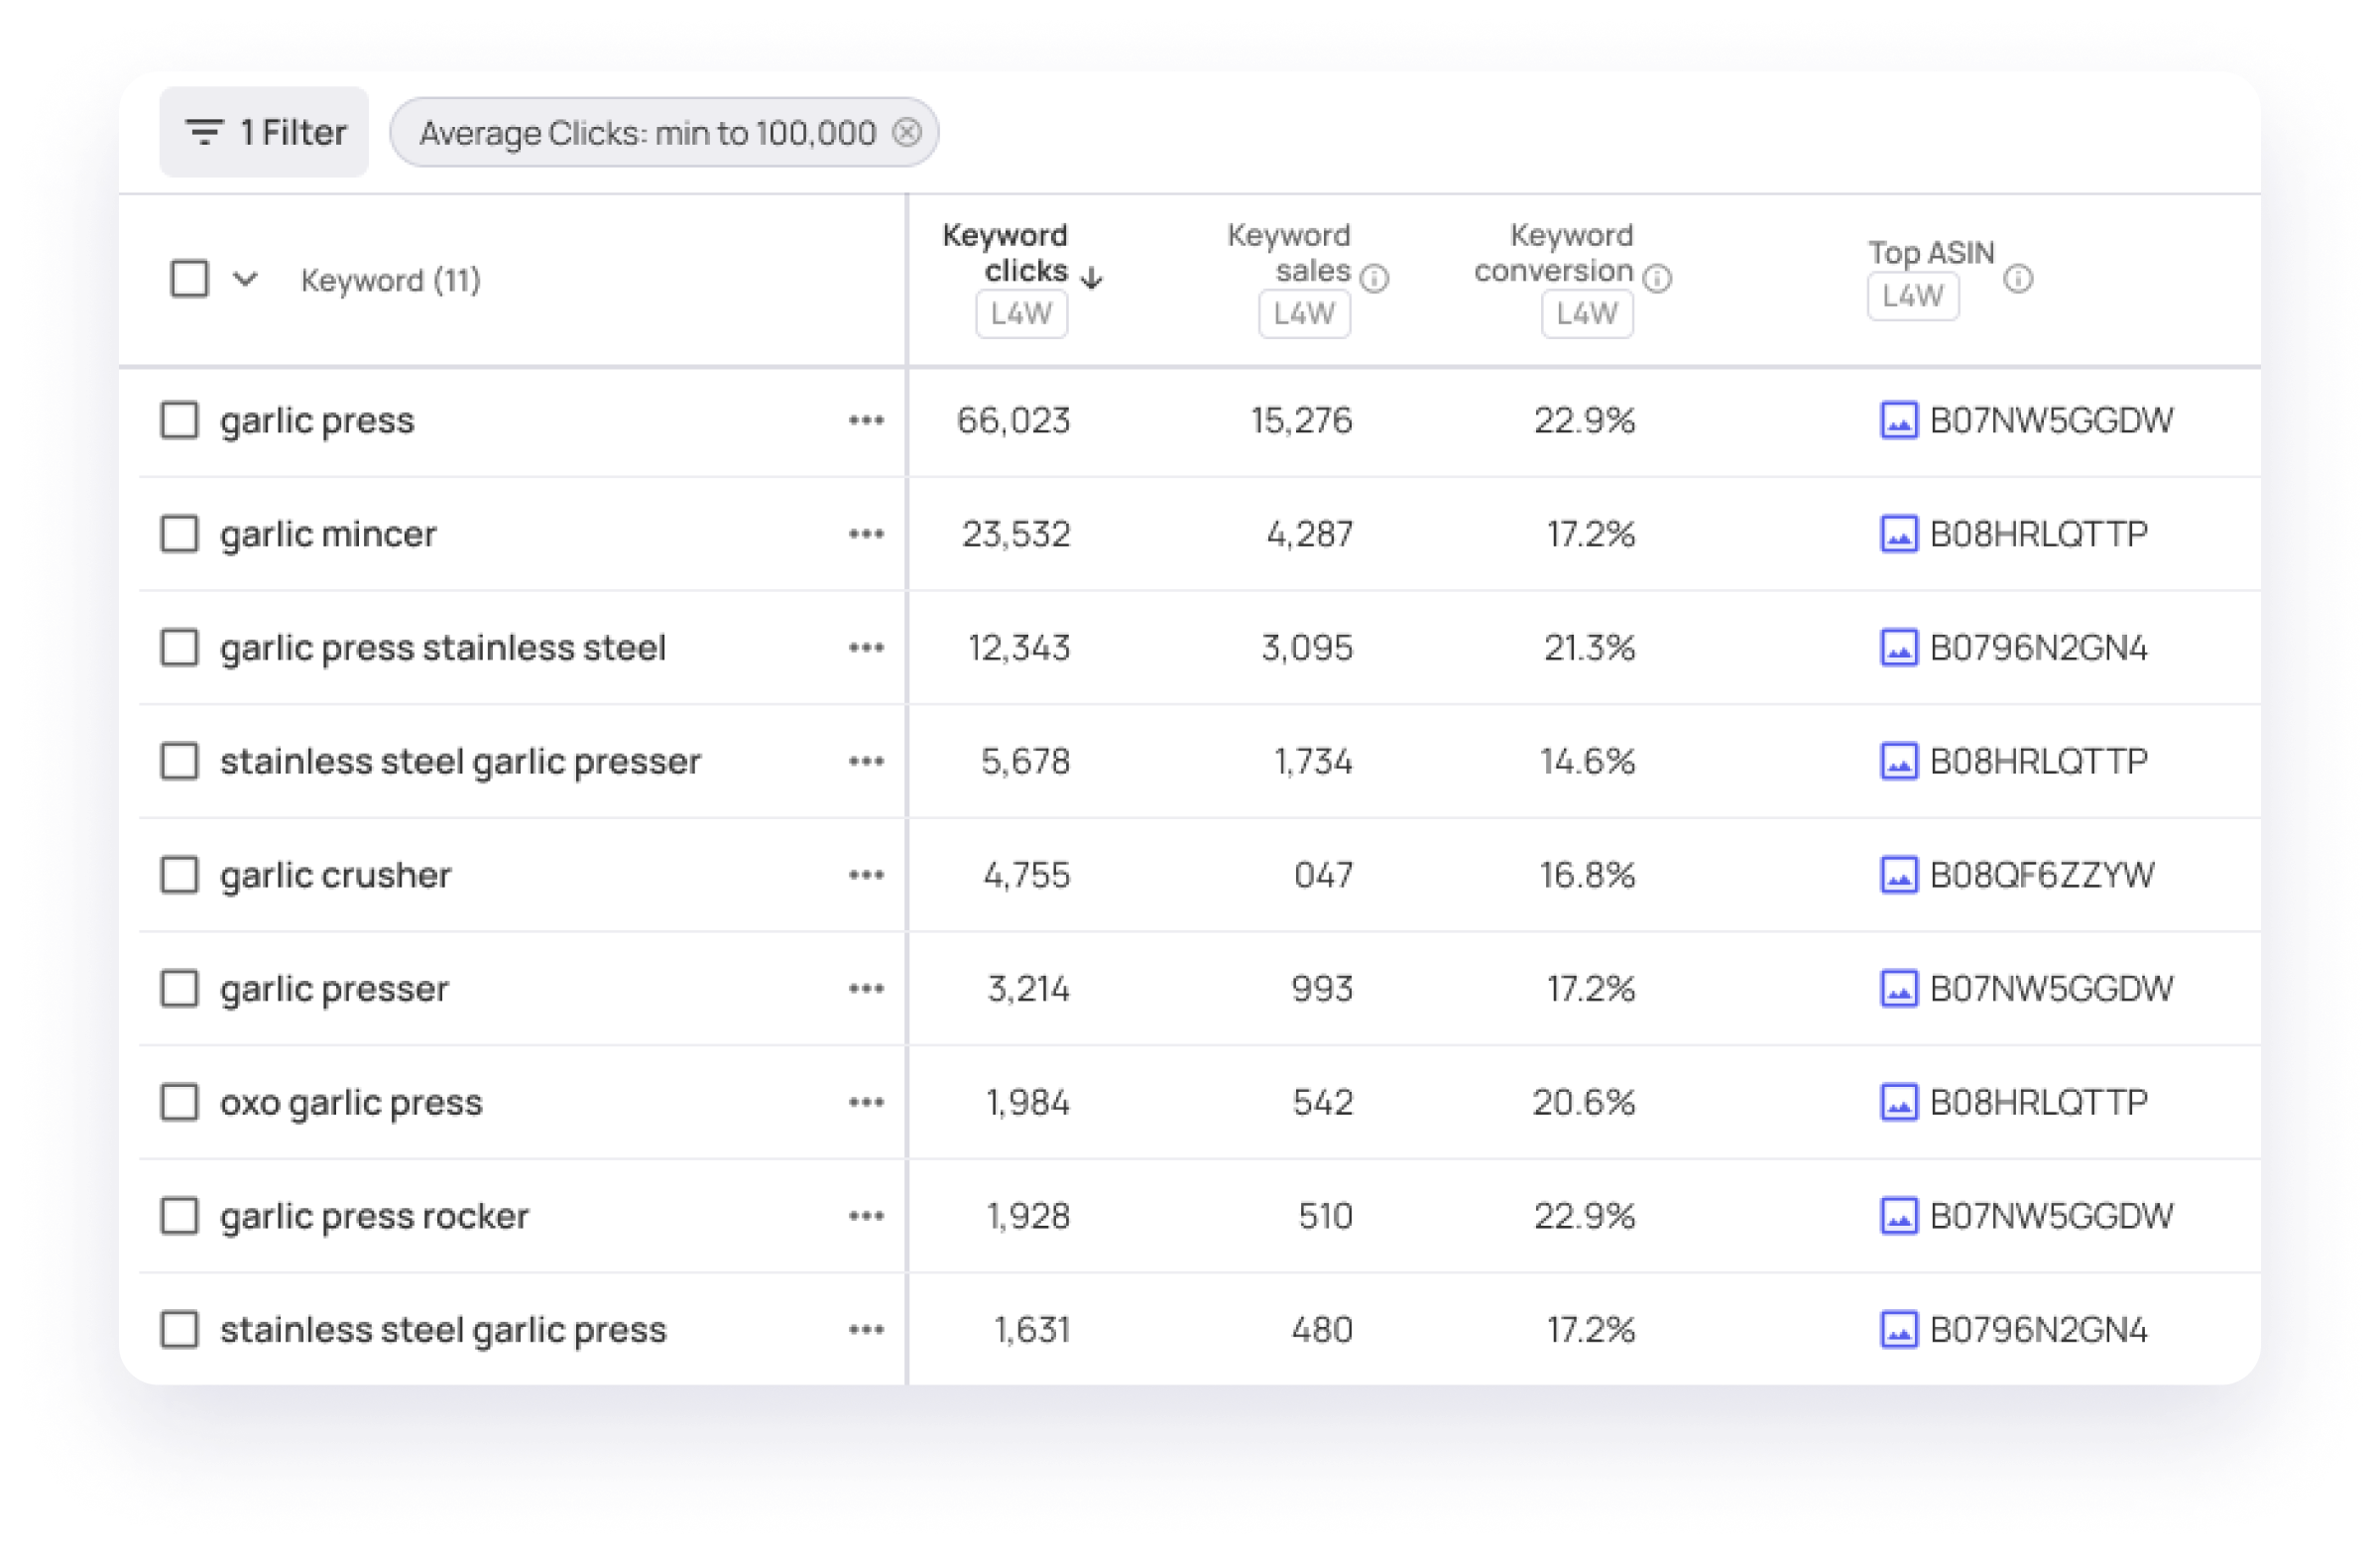Remove the Average Clicks filter chip
This screenshot has height=1552, width=2380.
(x=907, y=132)
